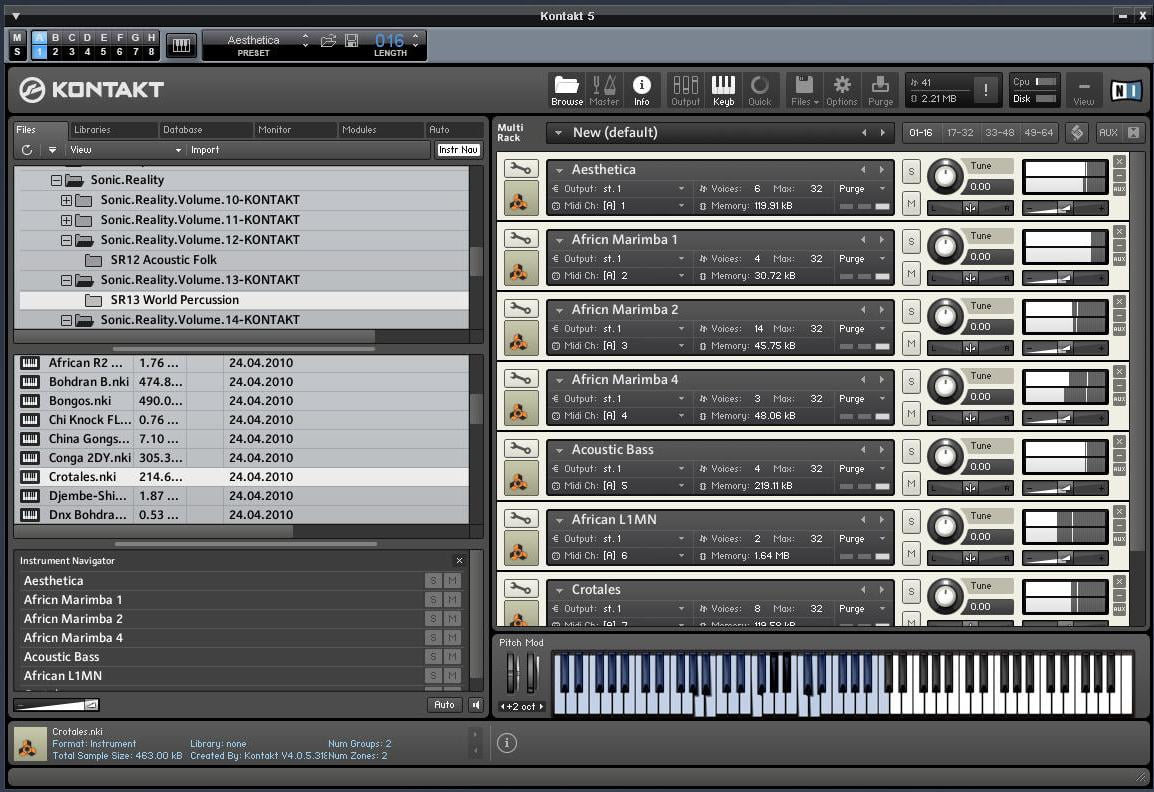Viewport: 1154px width, 792px height.
Task: Switch to the Libraries tab
Action: 113,130
